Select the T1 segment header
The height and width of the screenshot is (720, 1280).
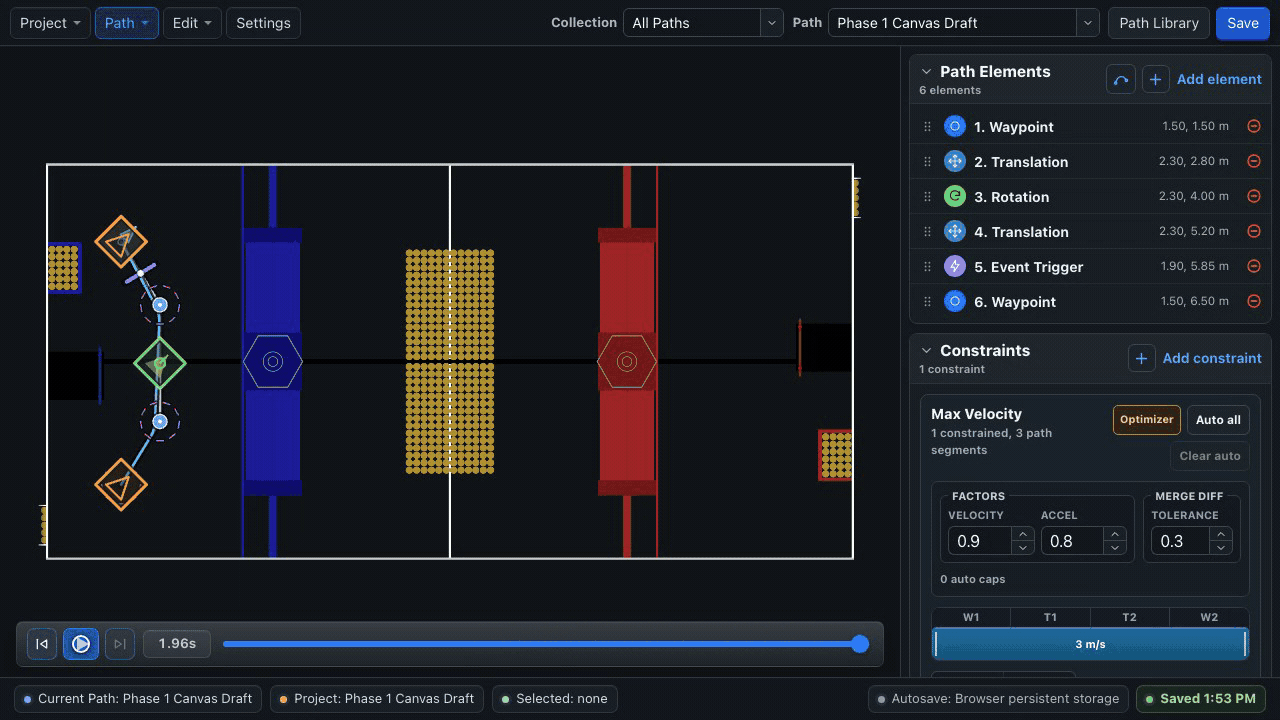[x=1050, y=617]
